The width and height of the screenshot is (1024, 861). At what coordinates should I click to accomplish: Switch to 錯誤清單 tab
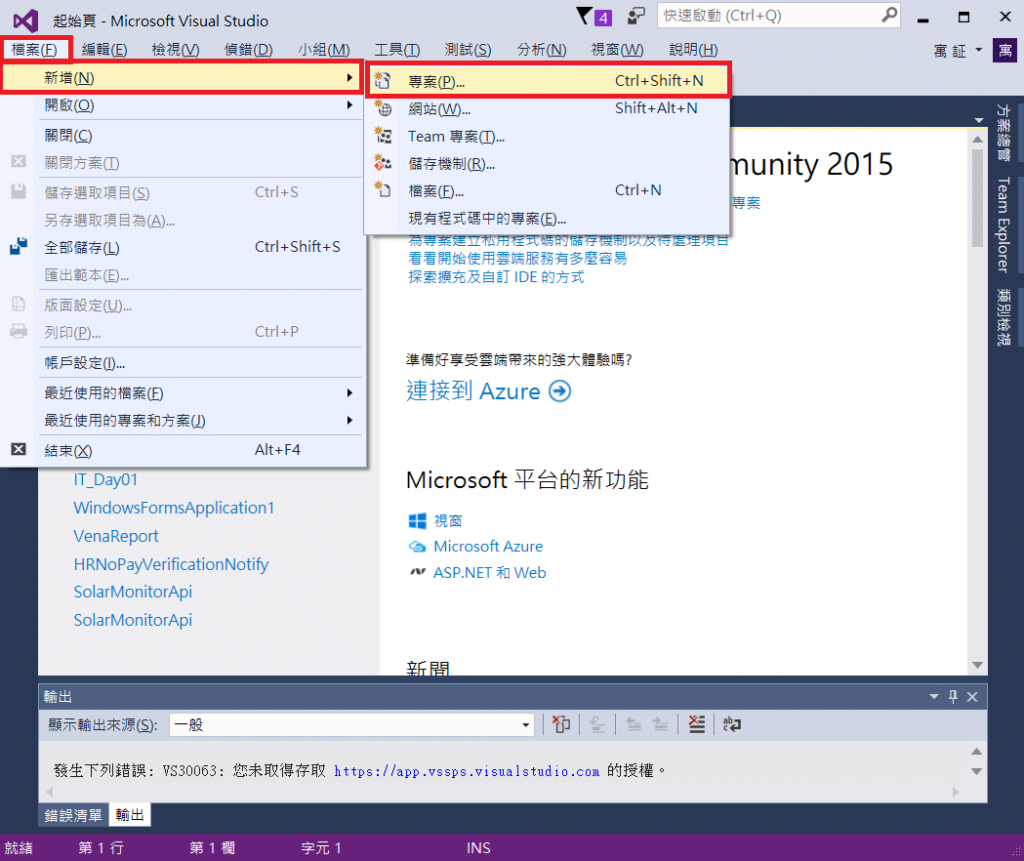coord(73,815)
